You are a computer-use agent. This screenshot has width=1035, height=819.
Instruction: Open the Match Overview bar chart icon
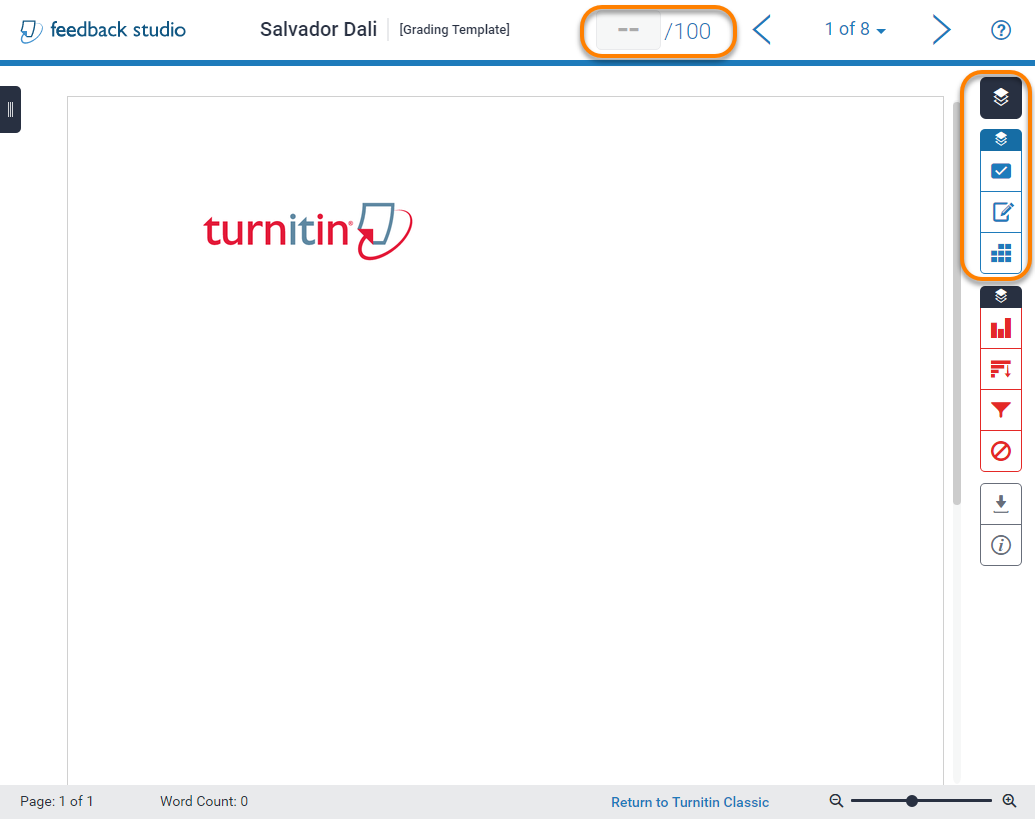[1001, 328]
